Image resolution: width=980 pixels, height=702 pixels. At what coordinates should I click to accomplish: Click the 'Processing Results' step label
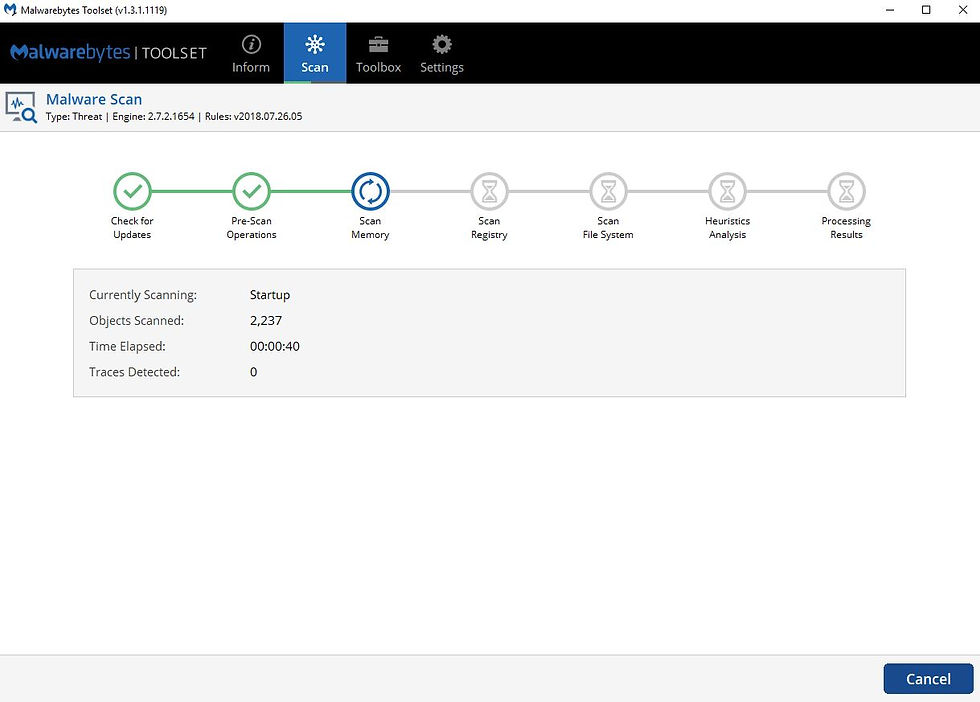[x=846, y=228]
